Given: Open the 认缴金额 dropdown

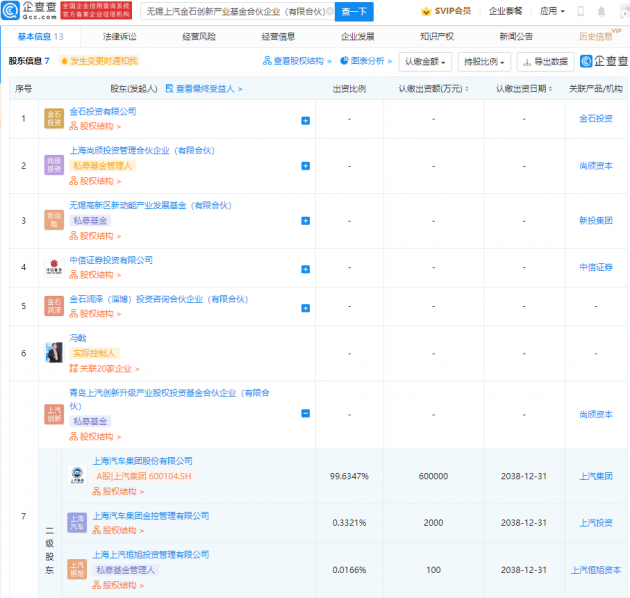Looking at the screenshot, I should tap(425, 62).
